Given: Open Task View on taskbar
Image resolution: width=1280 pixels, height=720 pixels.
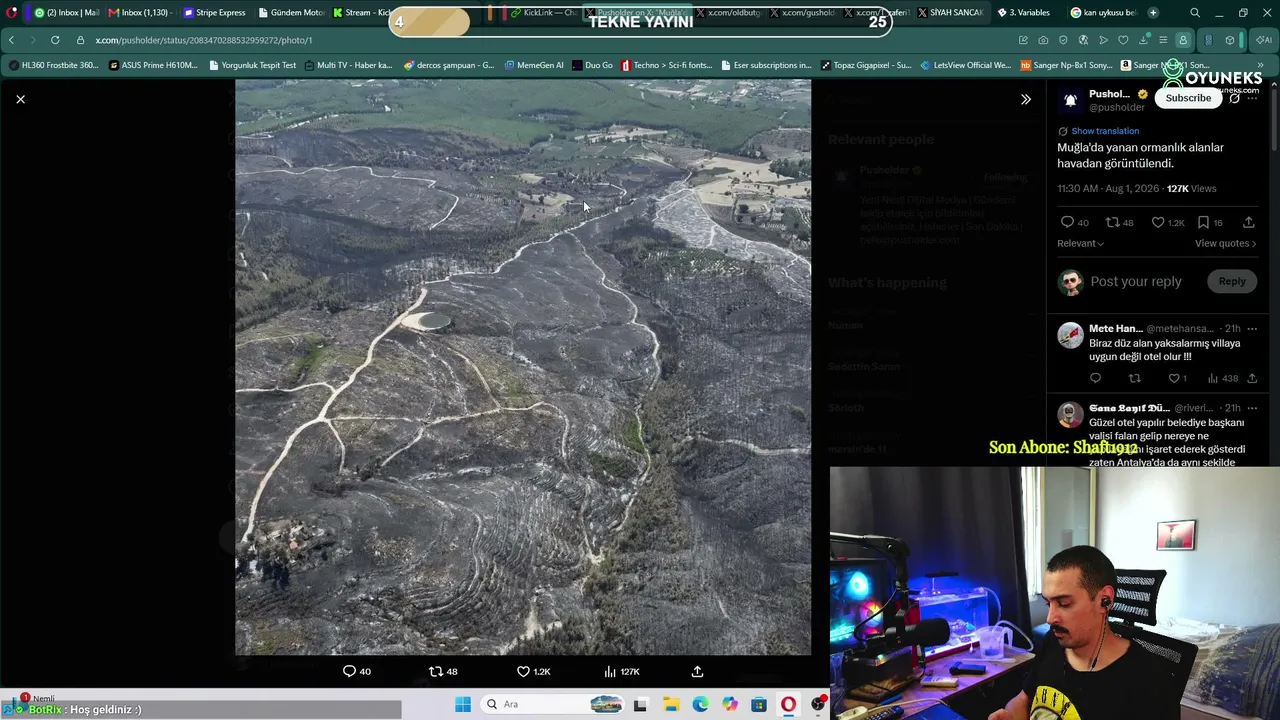Looking at the screenshot, I should tap(641, 704).
